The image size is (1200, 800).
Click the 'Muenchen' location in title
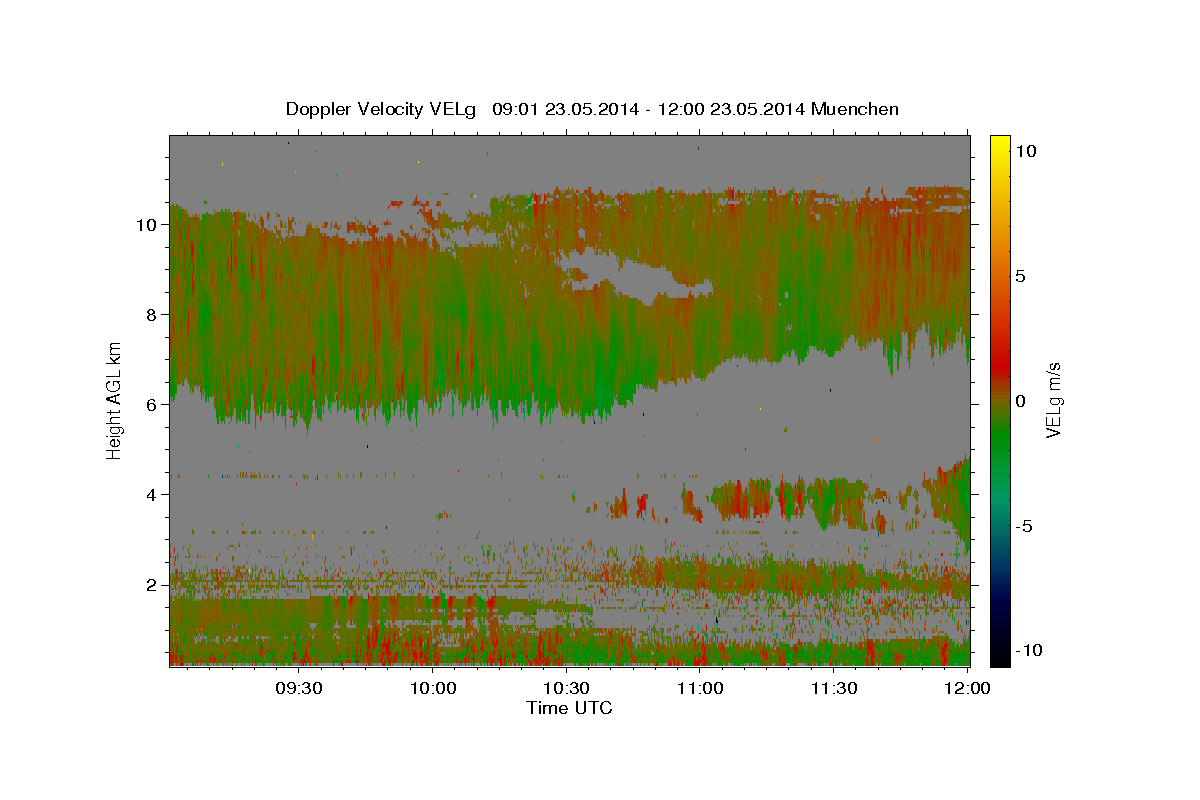click(x=856, y=109)
